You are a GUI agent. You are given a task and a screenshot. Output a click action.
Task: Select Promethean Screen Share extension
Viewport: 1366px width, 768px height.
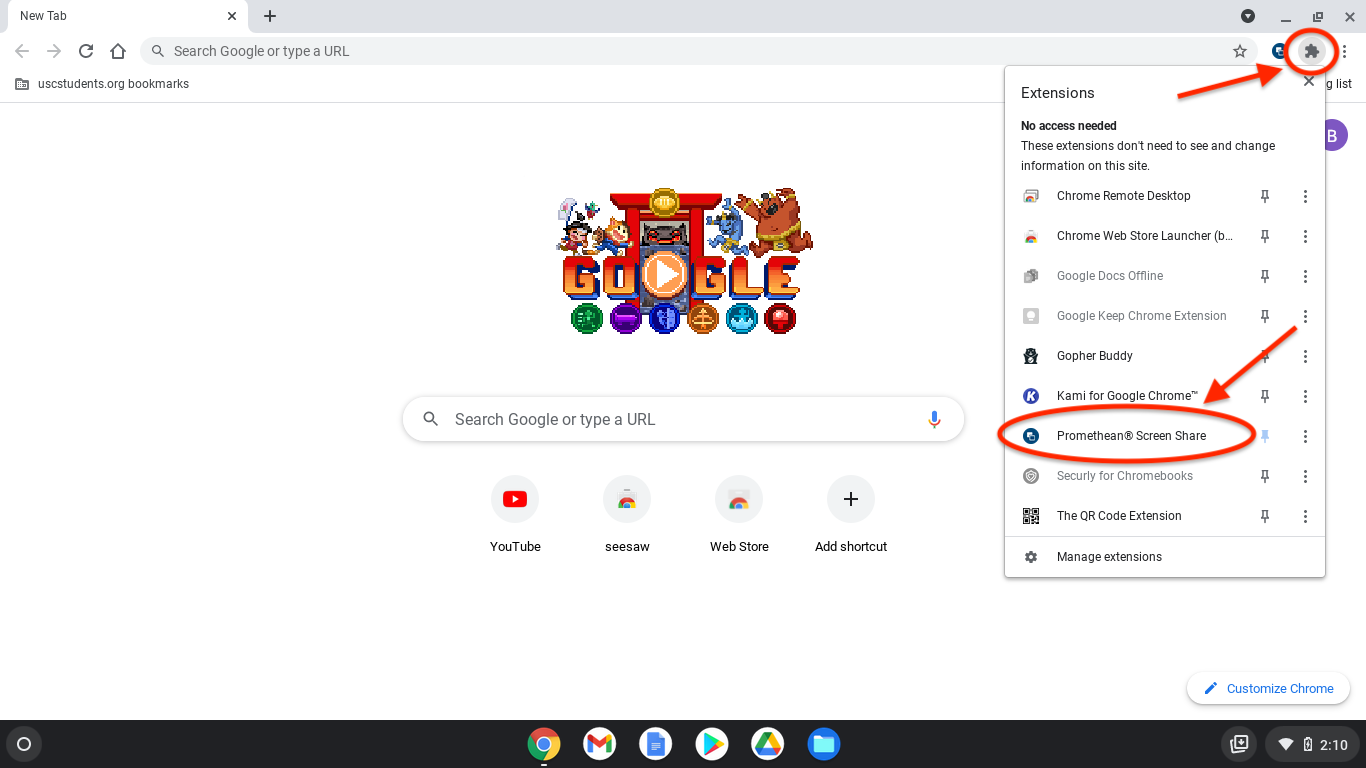1131,436
